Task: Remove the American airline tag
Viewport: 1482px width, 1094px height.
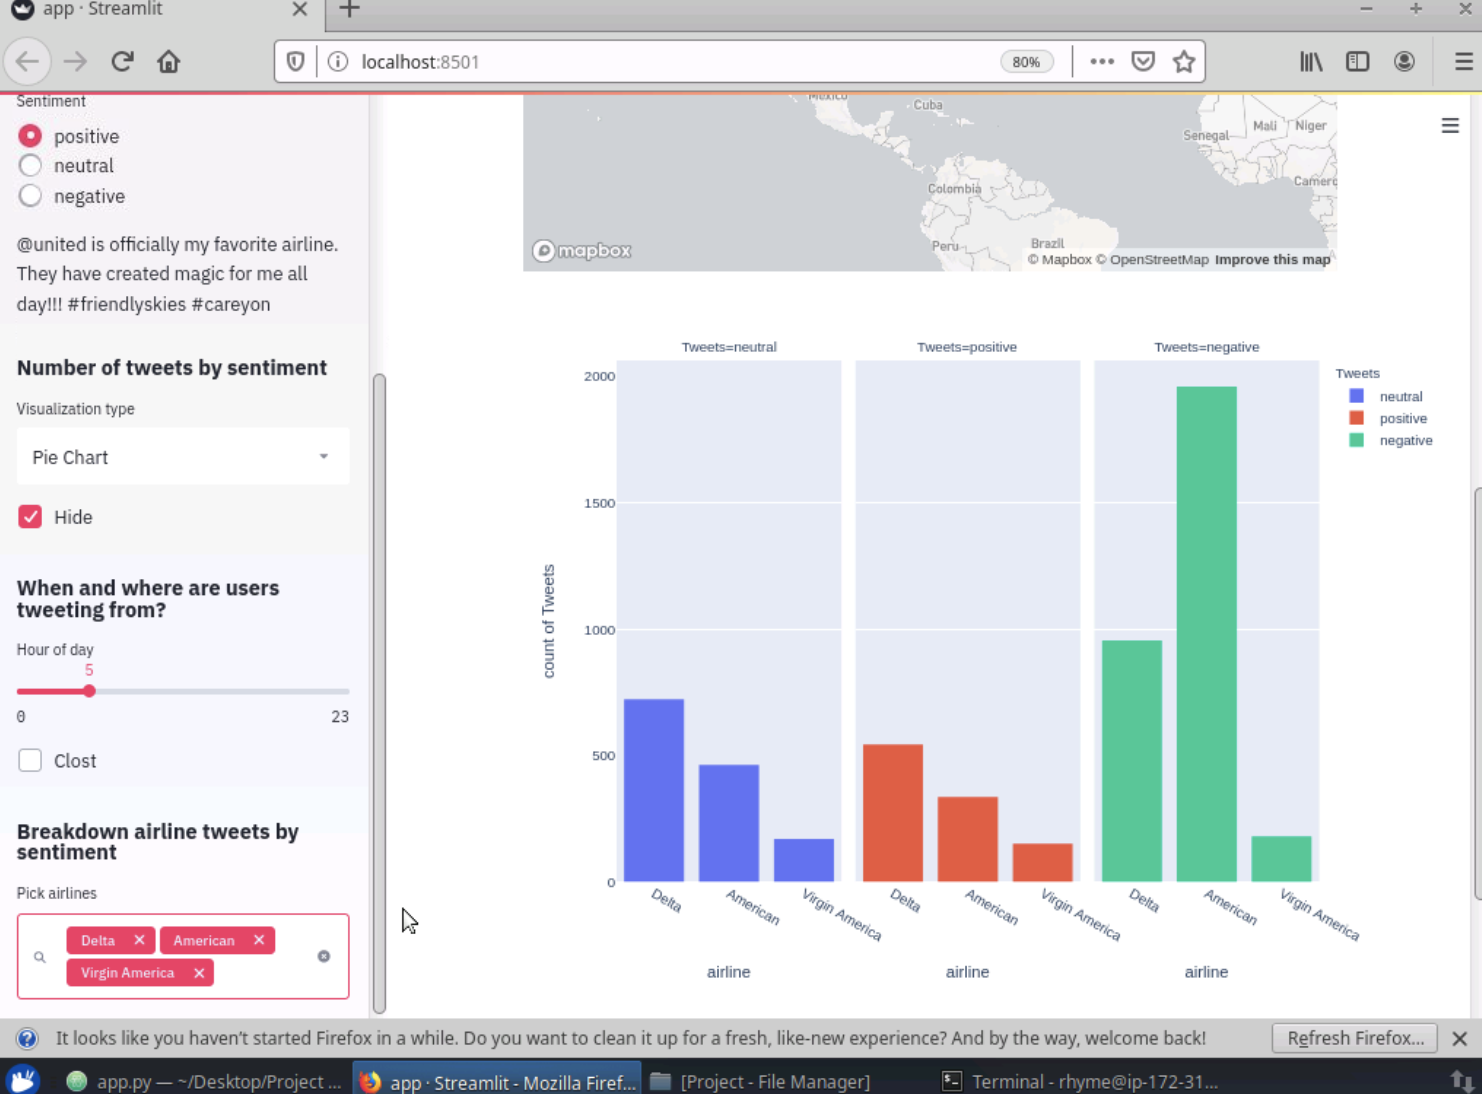Action: coord(259,940)
